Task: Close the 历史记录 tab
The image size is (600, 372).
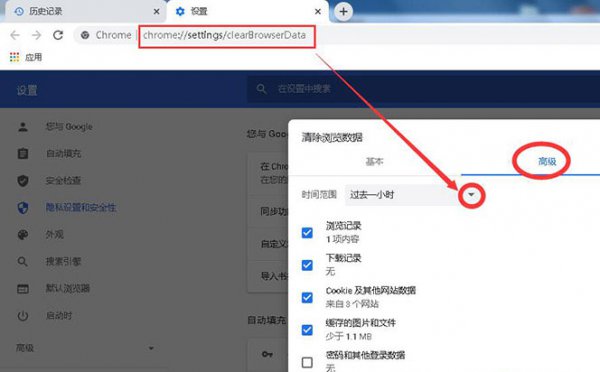Action: [x=156, y=11]
